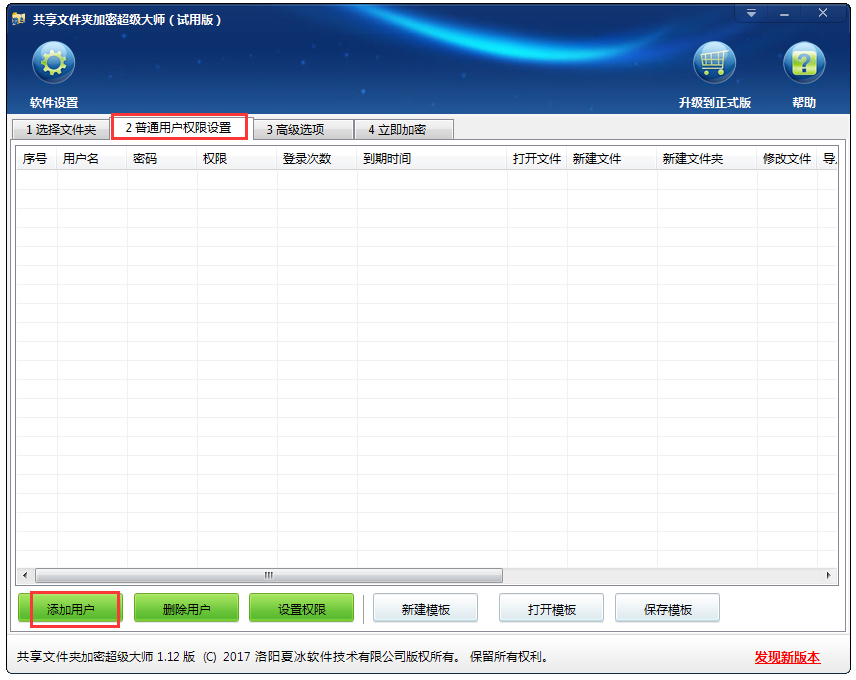The width and height of the screenshot is (856, 680).
Task: Click the 删除用户 button
Action: 186,609
